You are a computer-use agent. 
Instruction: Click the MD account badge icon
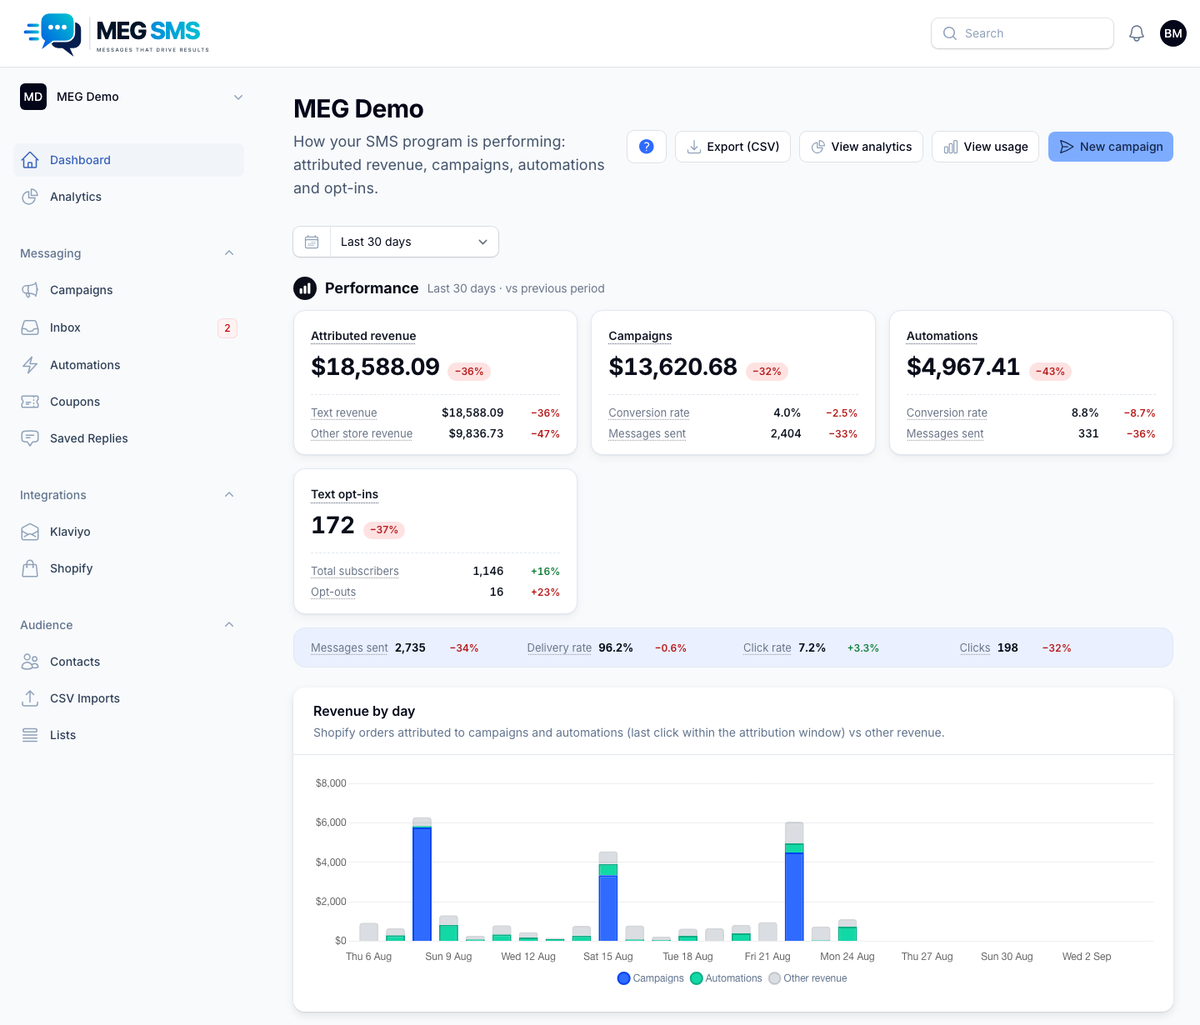[33, 97]
